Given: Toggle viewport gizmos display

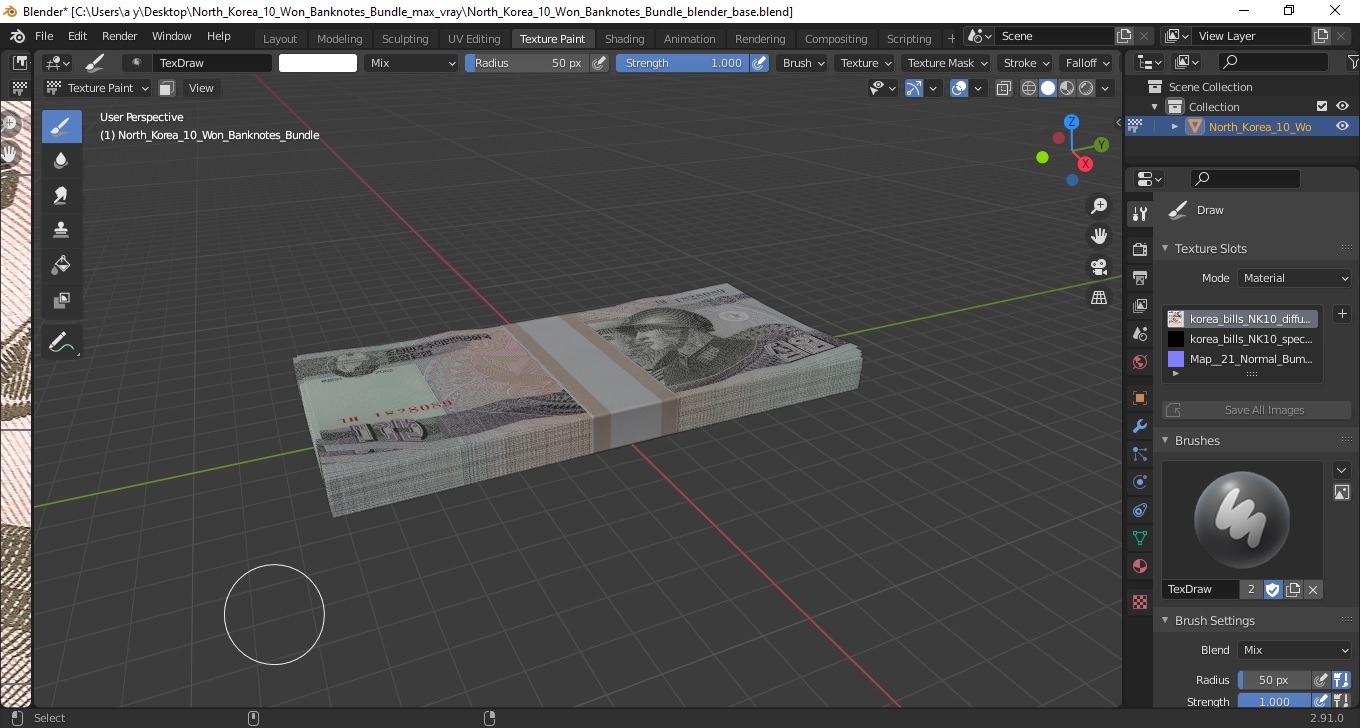Looking at the screenshot, I should click(913, 88).
